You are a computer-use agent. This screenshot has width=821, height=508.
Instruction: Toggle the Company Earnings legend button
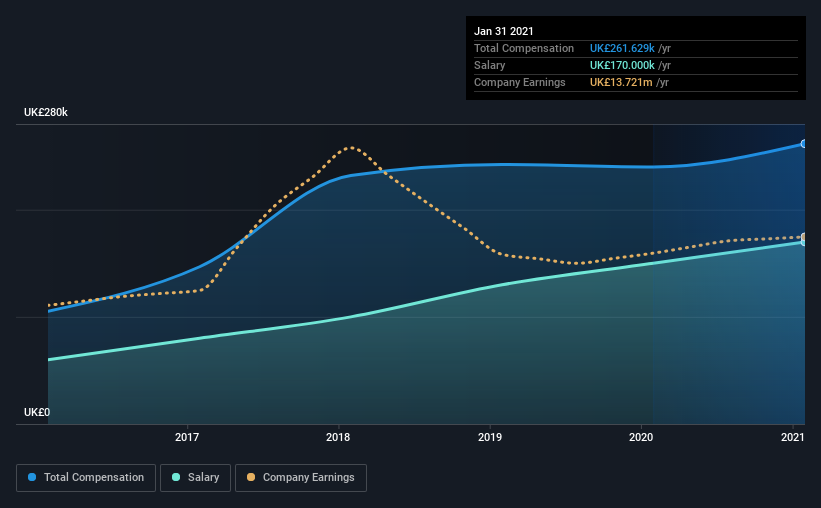point(301,478)
